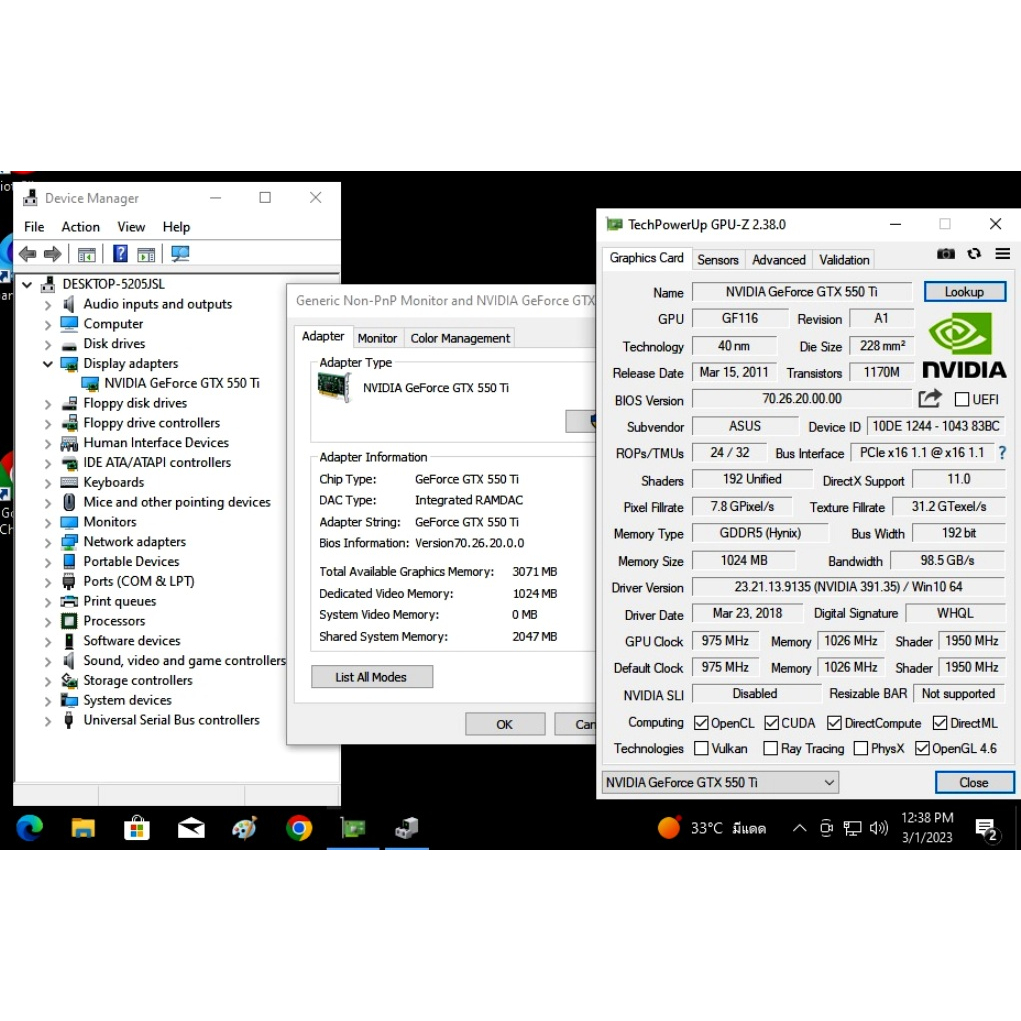The height and width of the screenshot is (1021, 1021).
Task: Click the BIOS Version field 70.26.20.00.00
Action: [802, 399]
